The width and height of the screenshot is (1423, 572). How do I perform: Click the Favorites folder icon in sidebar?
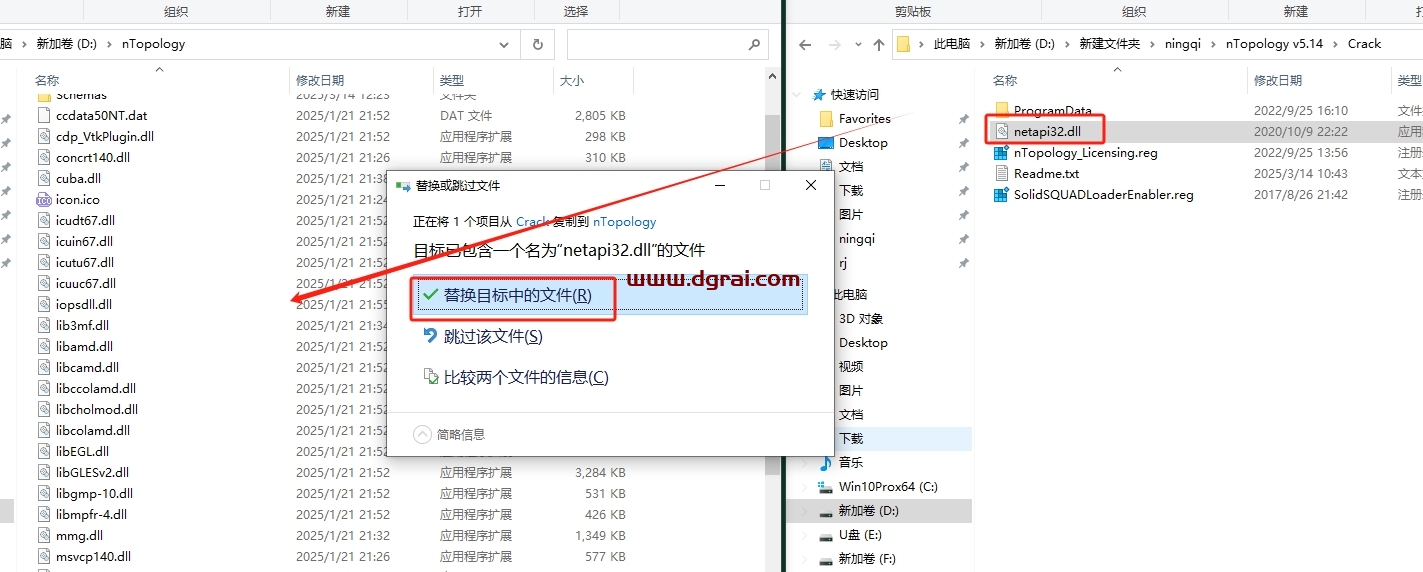pyautogui.click(x=826, y=118)
